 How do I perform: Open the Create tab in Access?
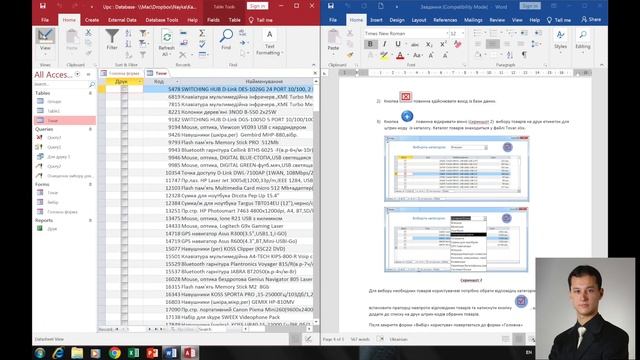92,20
